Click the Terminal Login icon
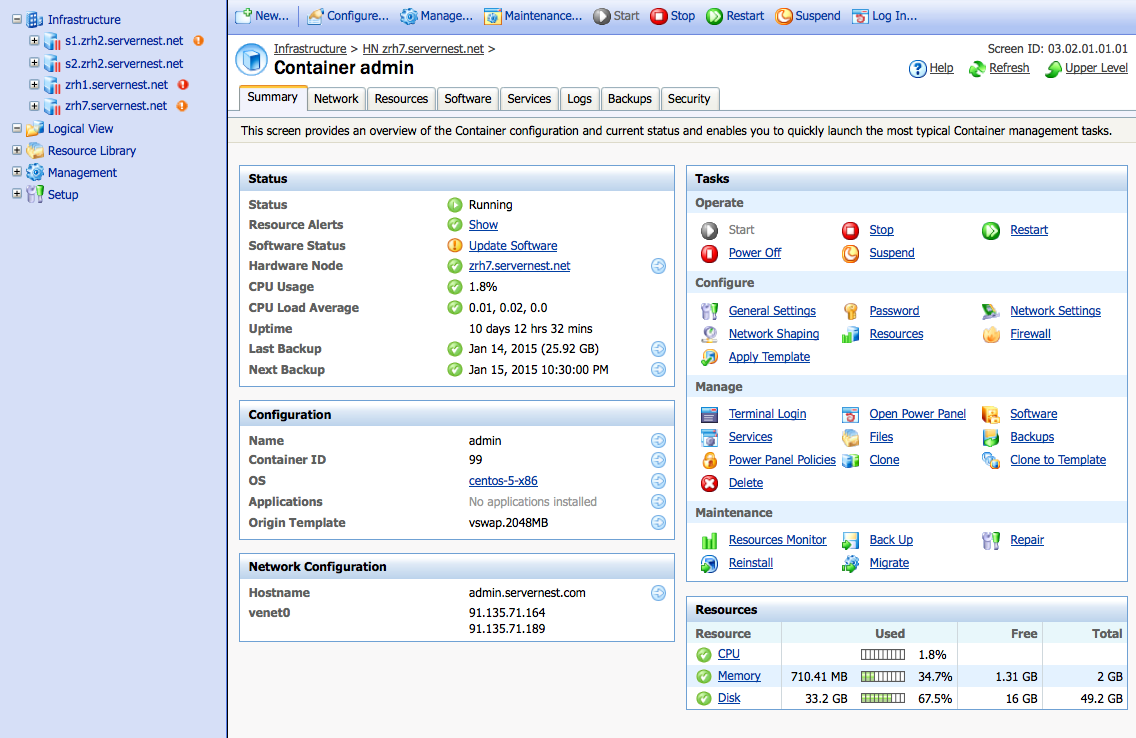The image size is (1136, 738). (709, 414)
